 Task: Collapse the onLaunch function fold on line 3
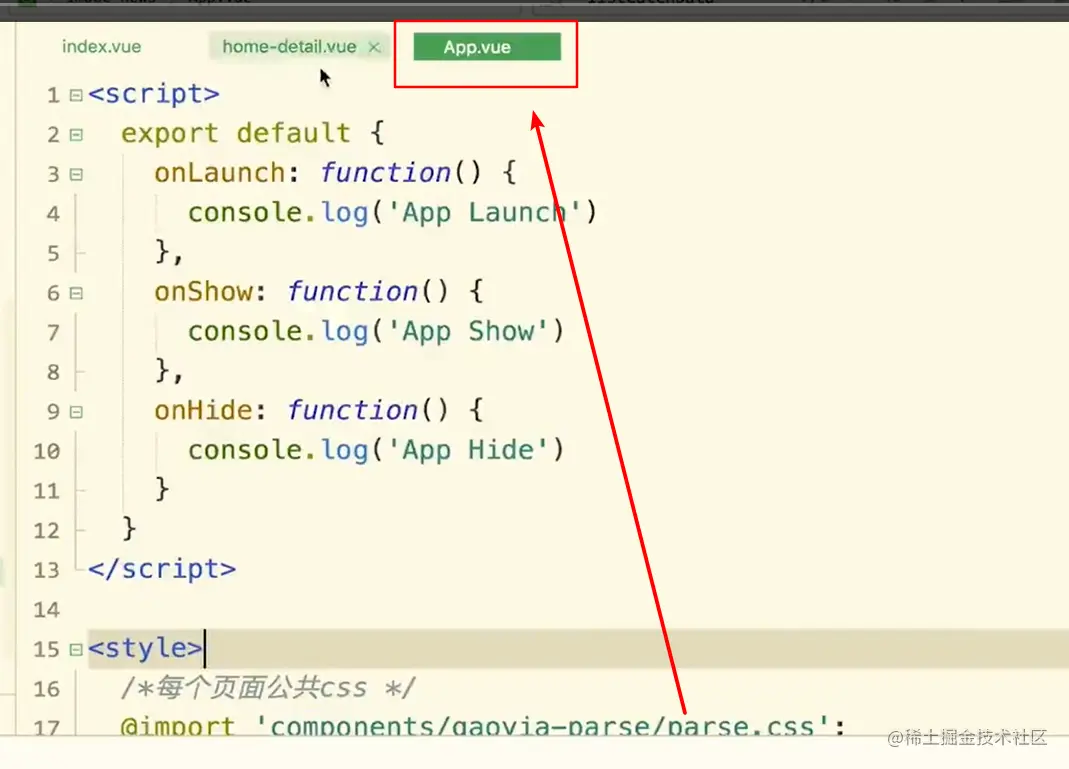(76, 175)
